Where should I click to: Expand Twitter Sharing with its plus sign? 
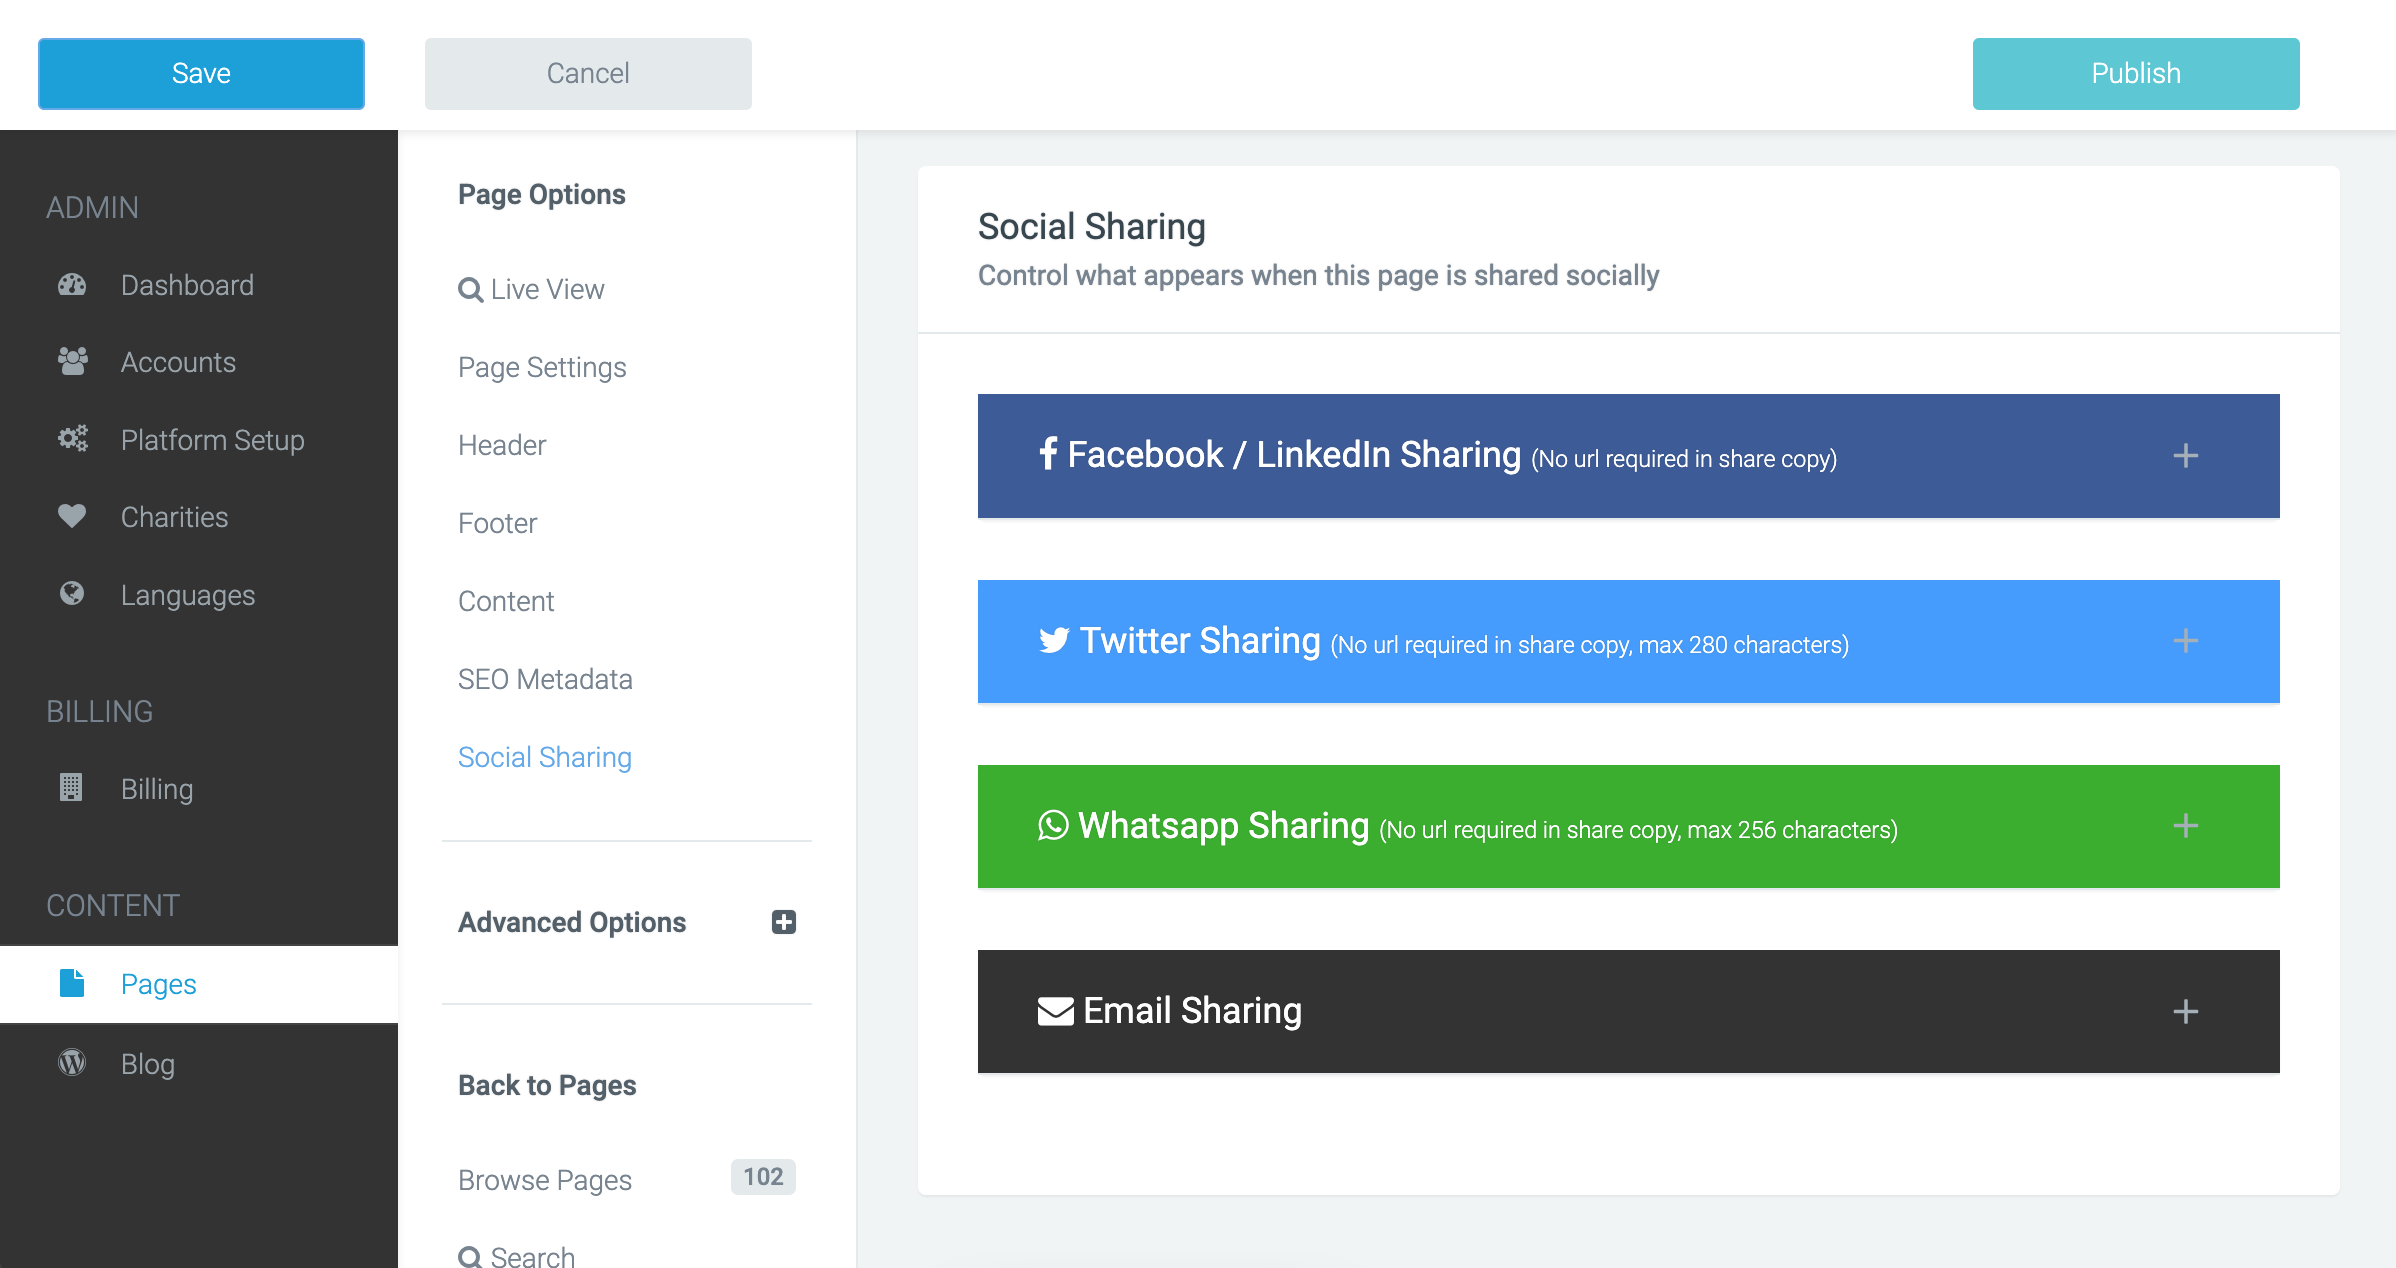click(x=2186, y=641)
